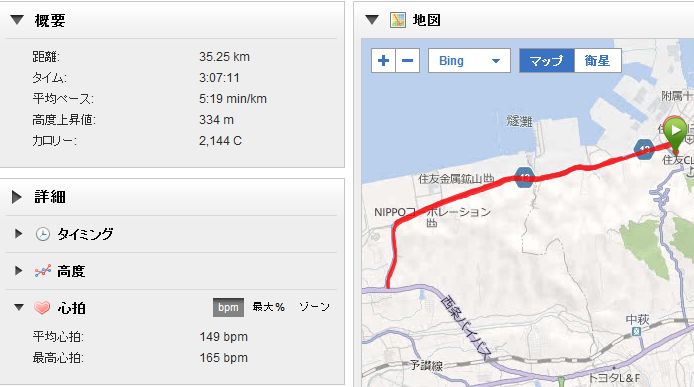Expand the 高度 elevation section
The width and height of the screenshot is (694, 387).
[x=19, y=271]
